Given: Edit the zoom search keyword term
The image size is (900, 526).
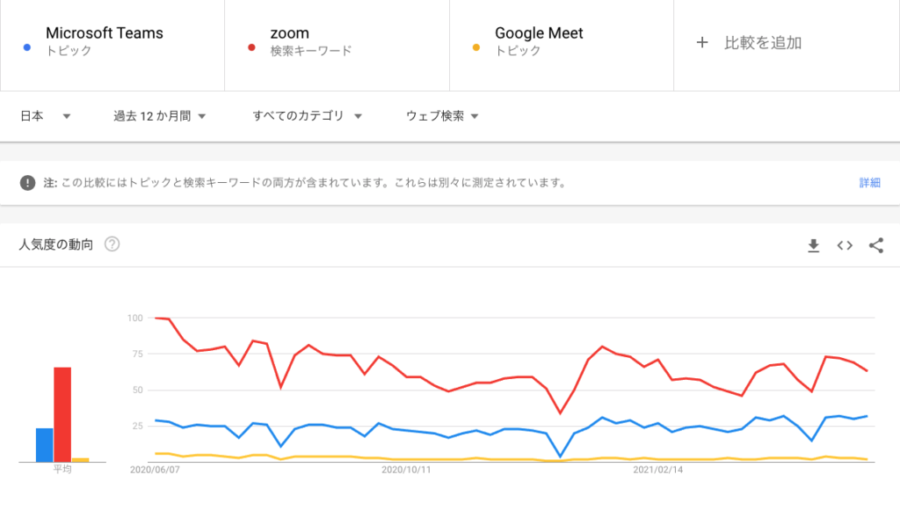Looking at the screenshot, I should tap(290, 33).
